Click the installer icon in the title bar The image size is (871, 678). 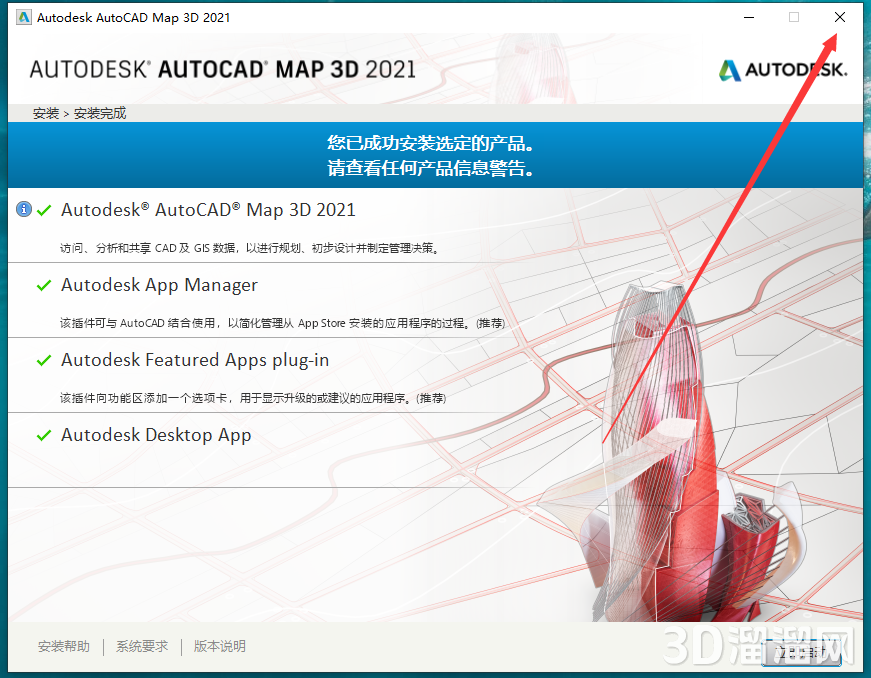pos(23,17)
